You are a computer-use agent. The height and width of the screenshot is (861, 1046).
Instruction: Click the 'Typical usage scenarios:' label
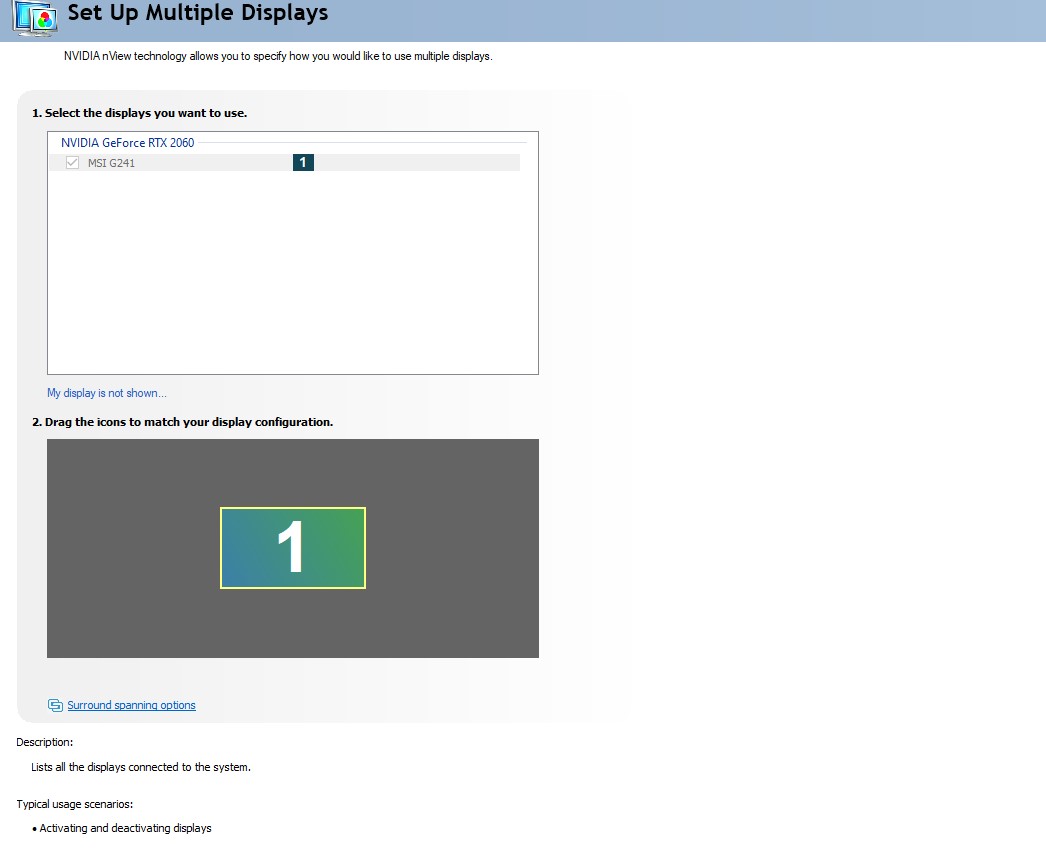point(75,804)
